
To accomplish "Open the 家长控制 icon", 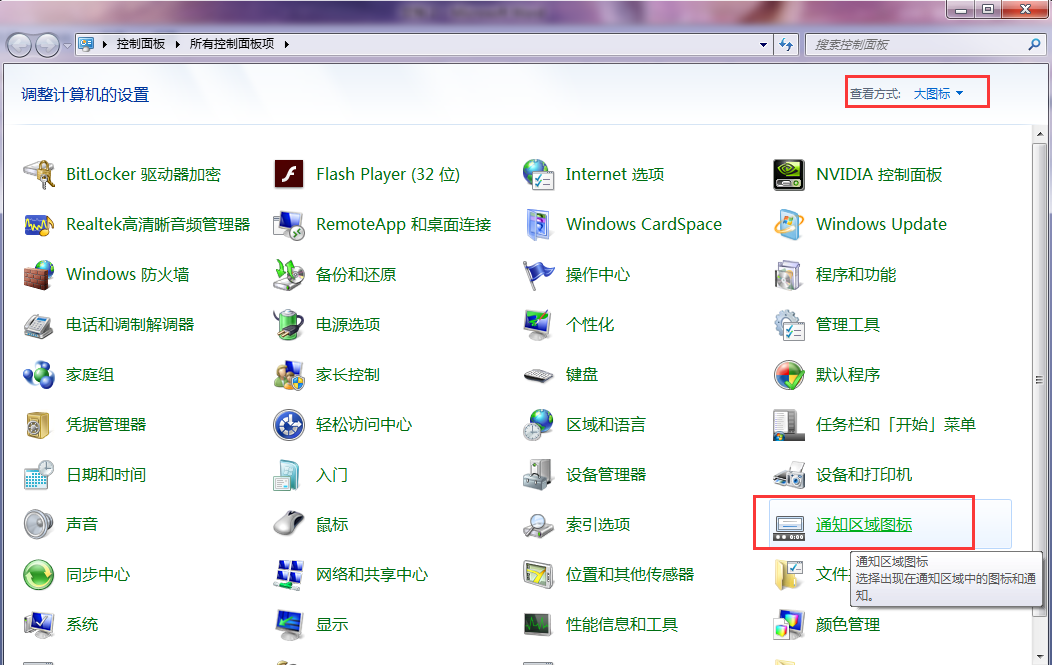I will click(289, 374).
